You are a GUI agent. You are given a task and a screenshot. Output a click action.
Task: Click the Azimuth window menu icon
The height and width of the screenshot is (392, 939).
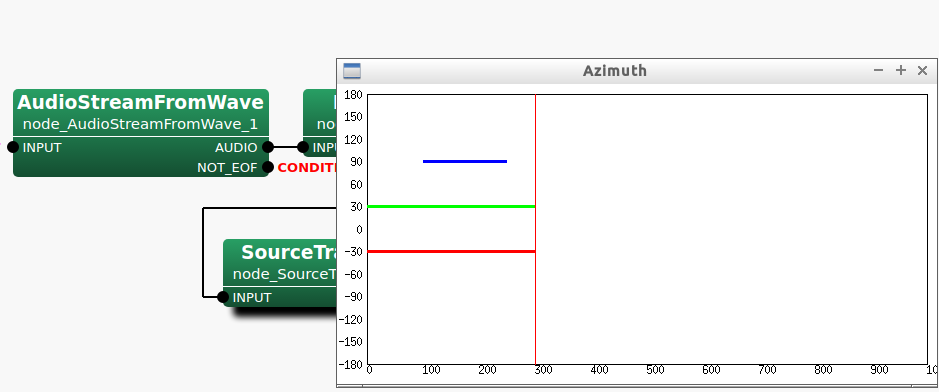pos(352,71)
